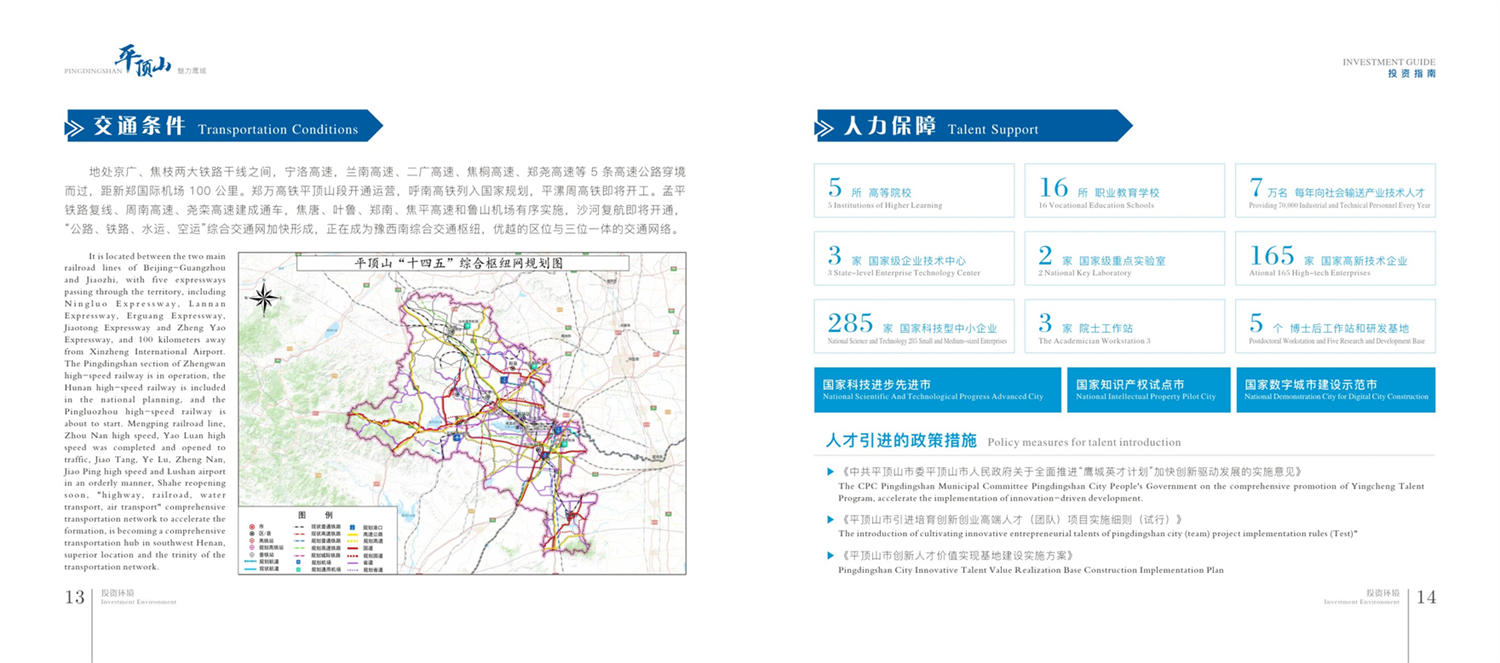Click the 165 家 国家高新技术企业 box
The image size is (1500, 663).
1335,258
